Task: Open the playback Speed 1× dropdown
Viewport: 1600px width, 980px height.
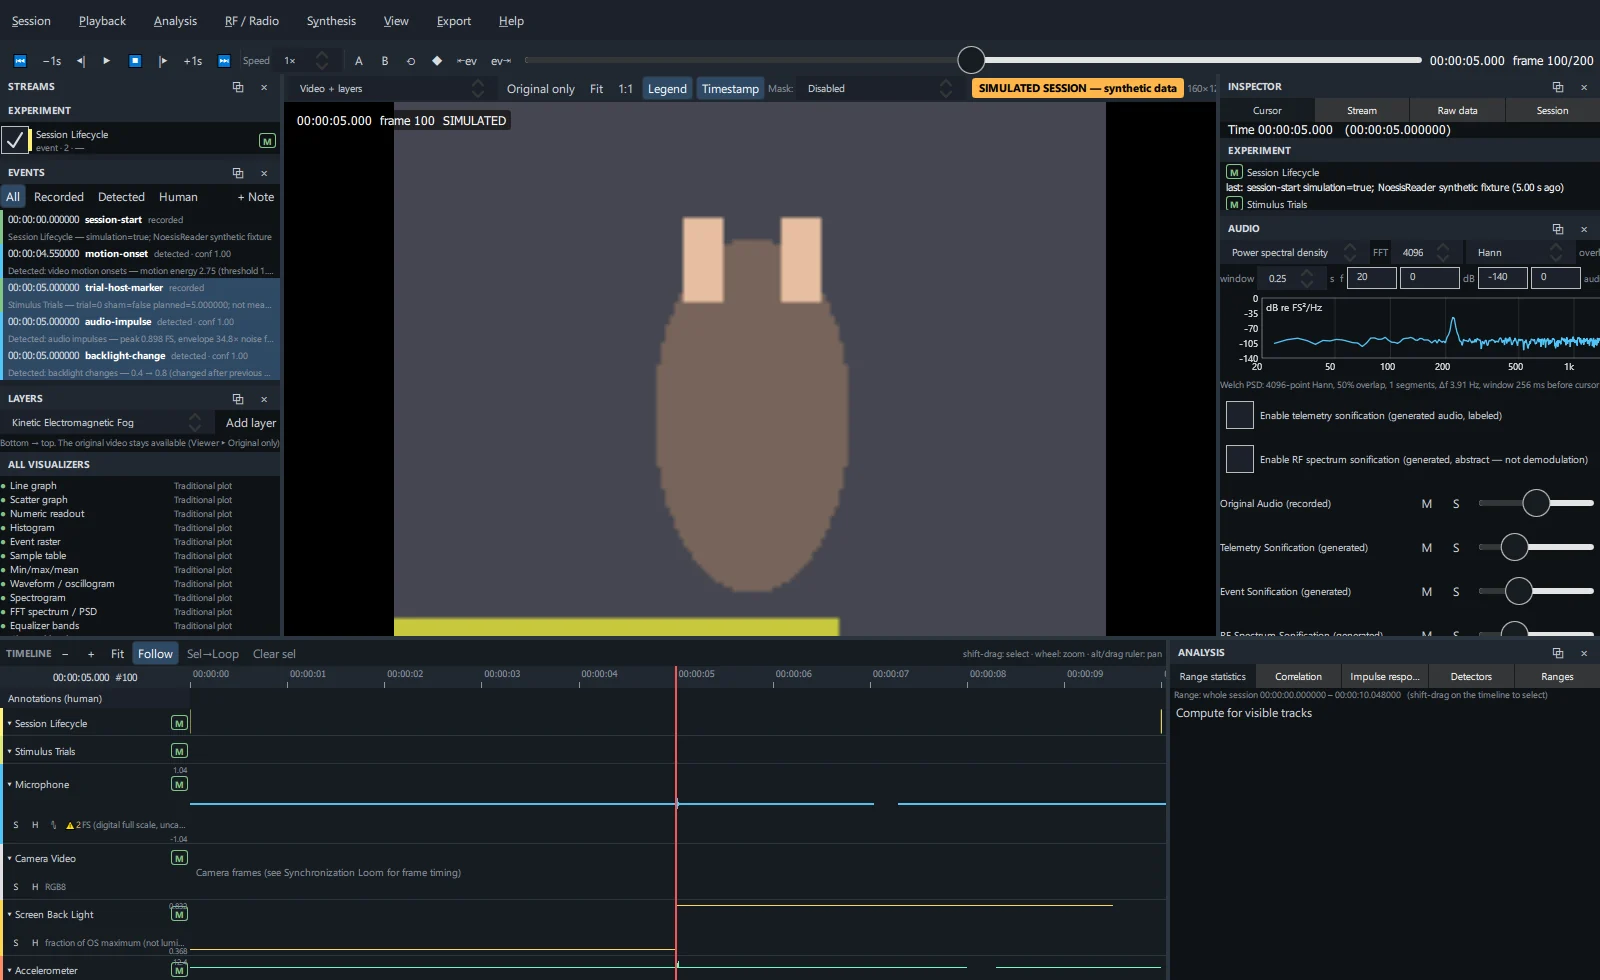Action: tap(305, 61)
